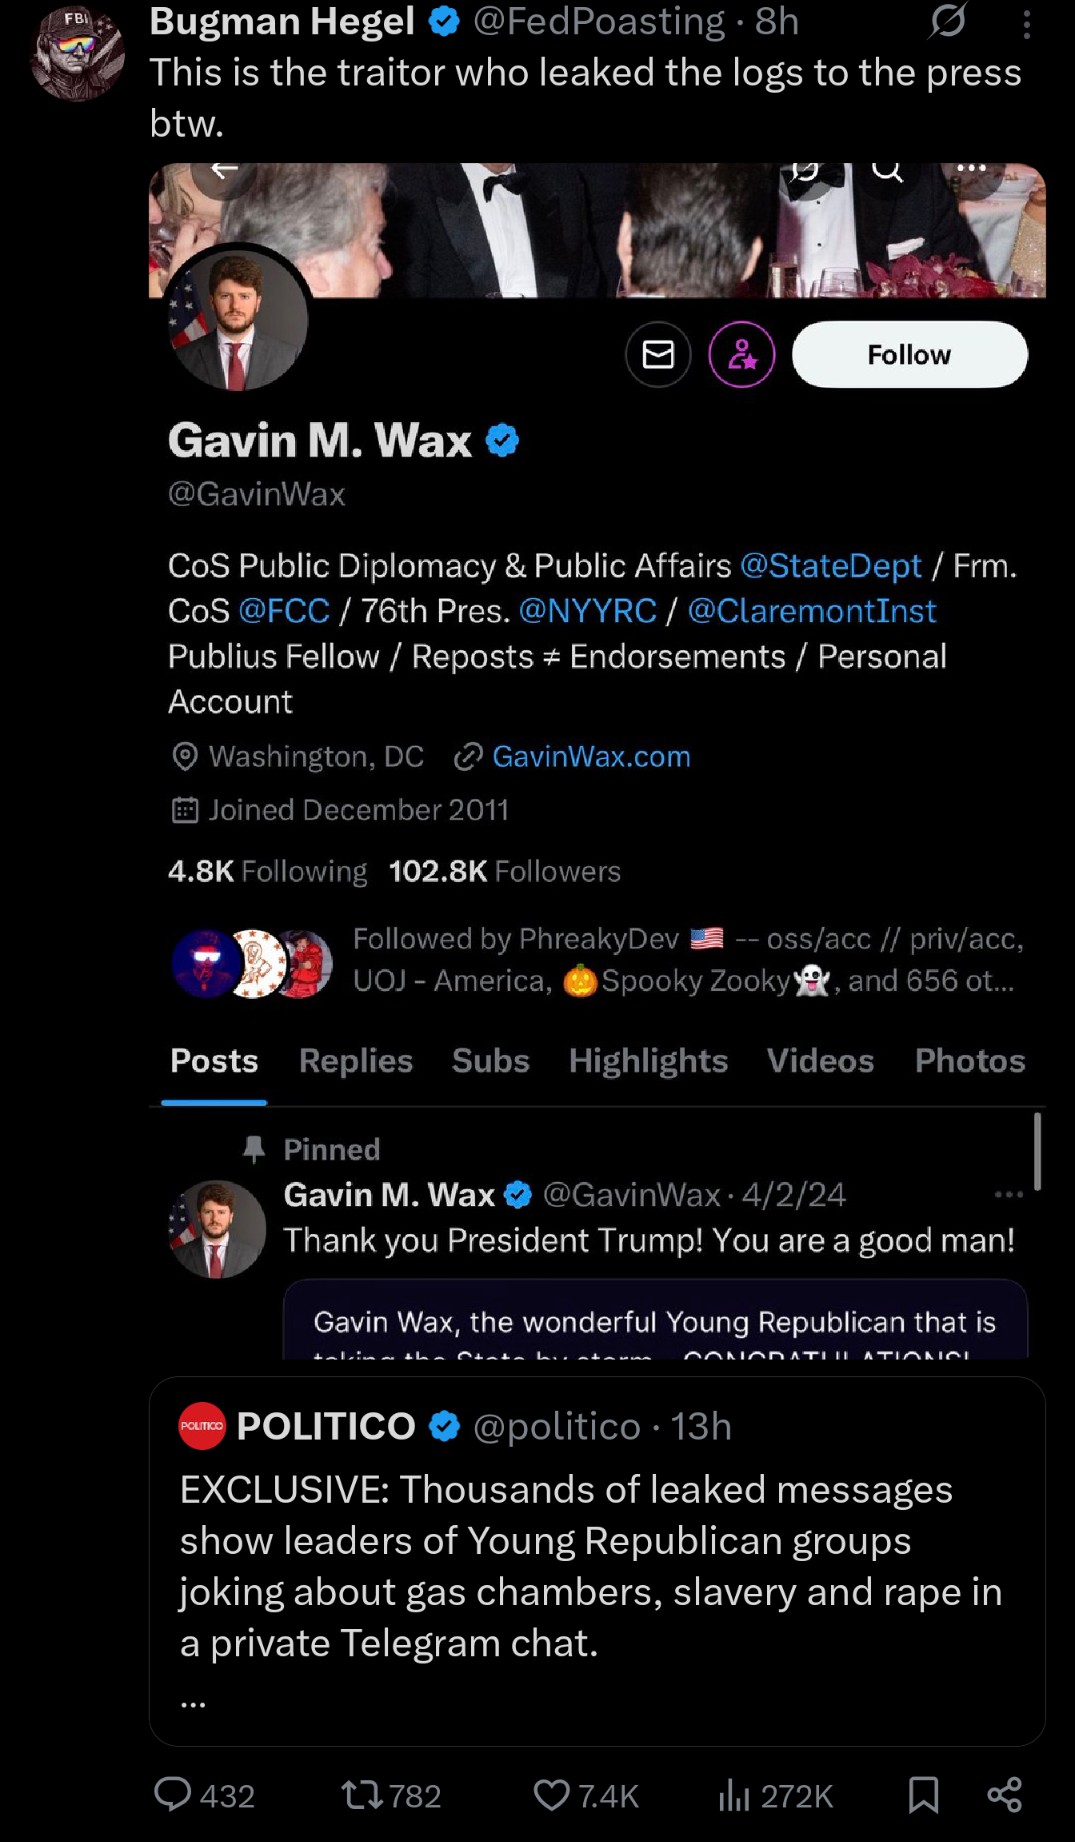This screenshot has width=1075, height=1842.
Task: Switch to the Replies tab
Action: 356,1060
